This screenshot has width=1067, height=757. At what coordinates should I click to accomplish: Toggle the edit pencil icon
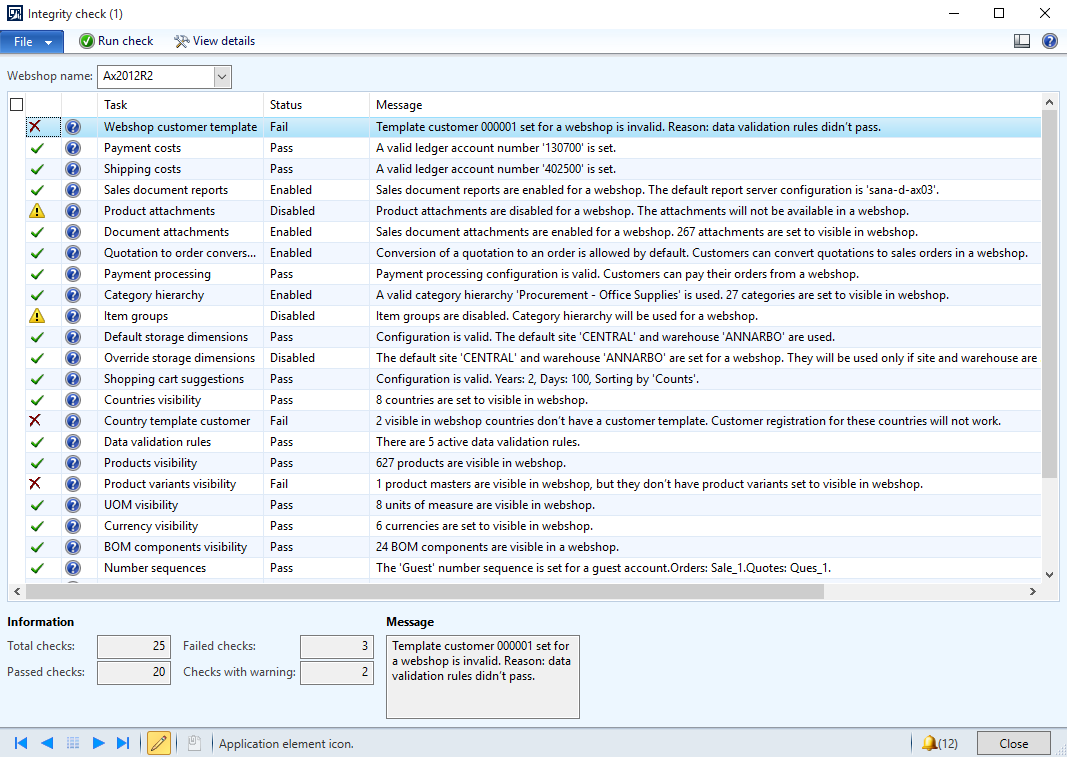click(x=159, y=743)
